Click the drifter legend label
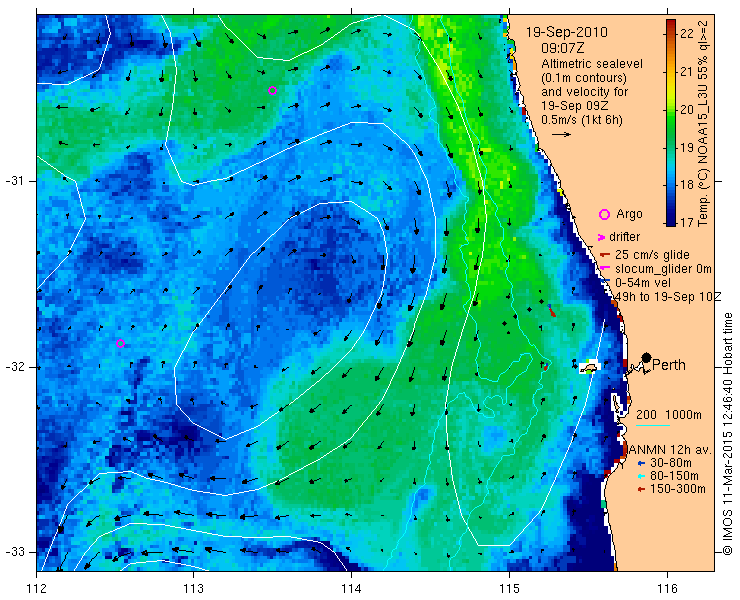 pyautogui.click(x=624, y=237)
